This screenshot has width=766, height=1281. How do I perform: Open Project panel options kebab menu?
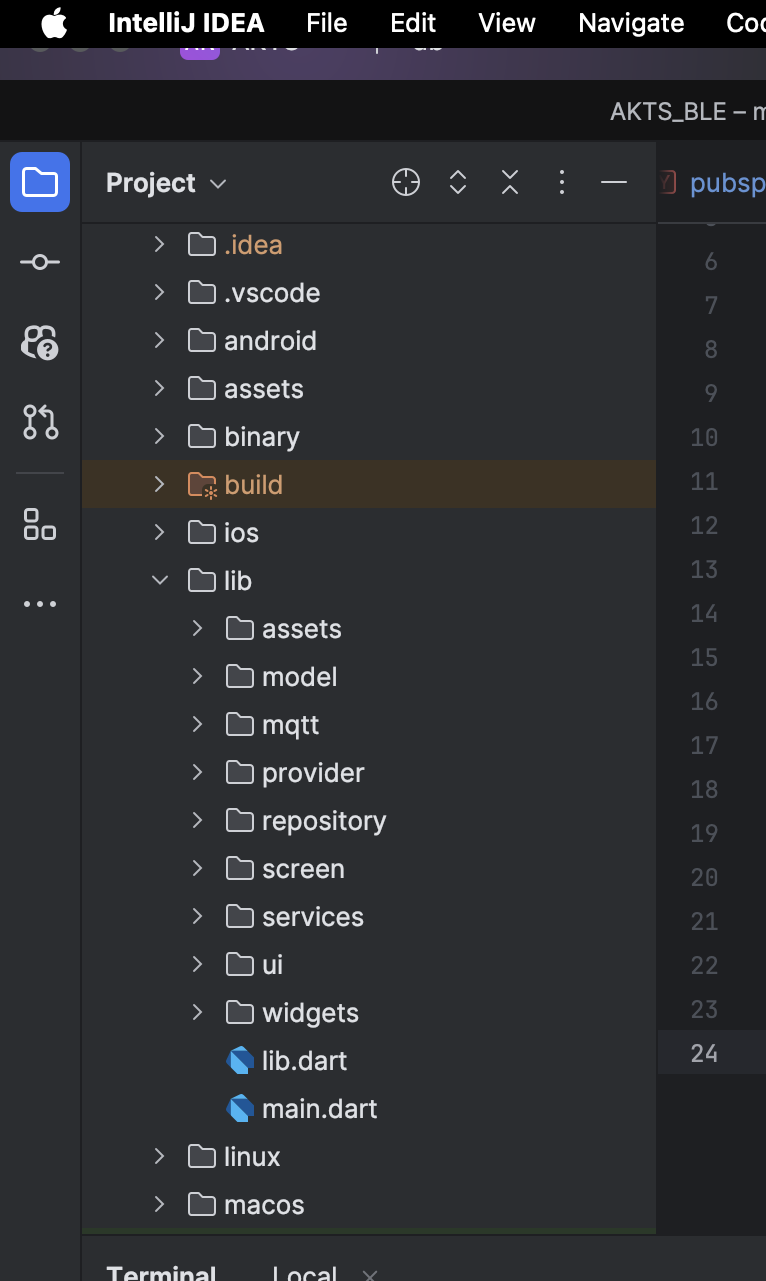pos(562,182)
